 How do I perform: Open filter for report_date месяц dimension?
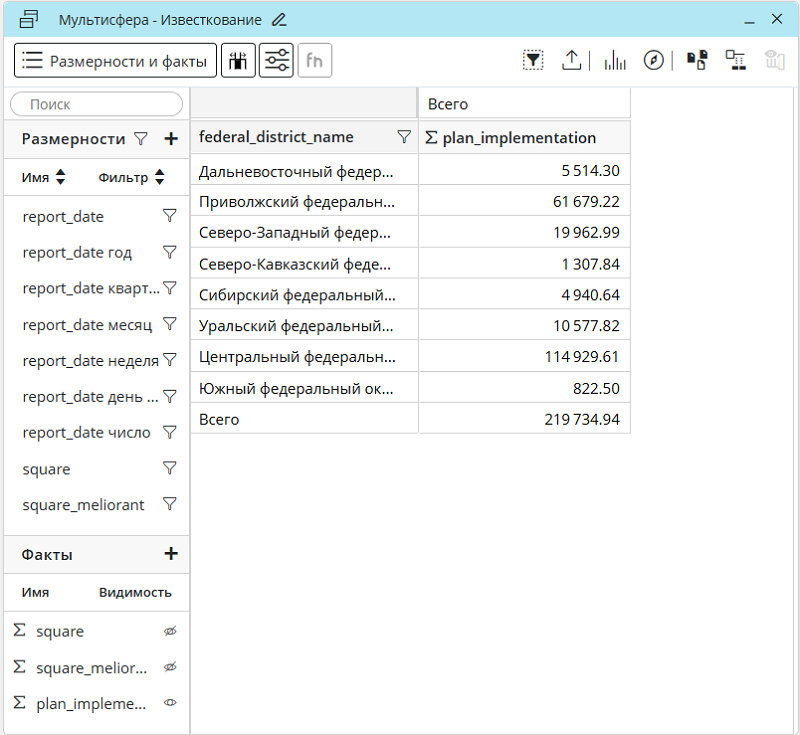tap(170, 325)
